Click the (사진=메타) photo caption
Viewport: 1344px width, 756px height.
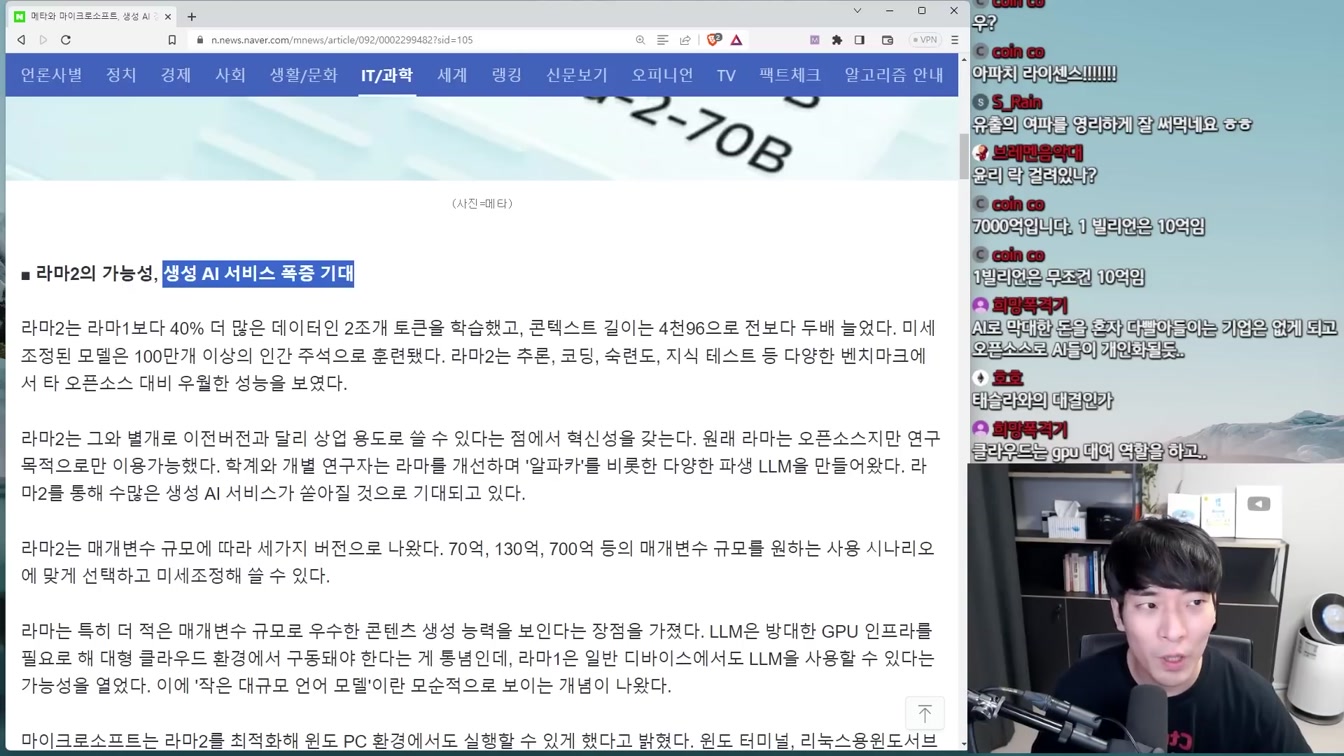[x=482, y=203]
